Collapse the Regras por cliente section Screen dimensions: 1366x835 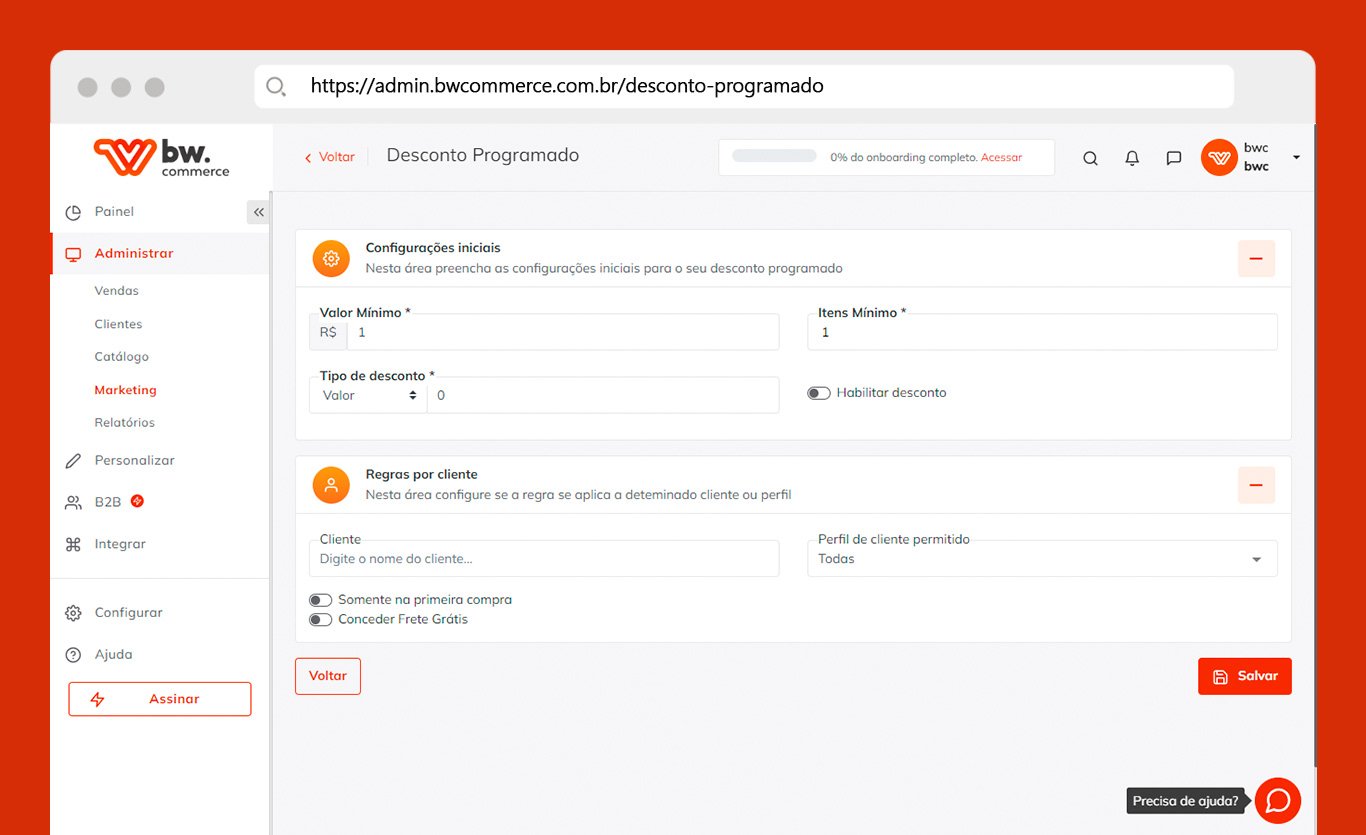tap(1256, 485)
